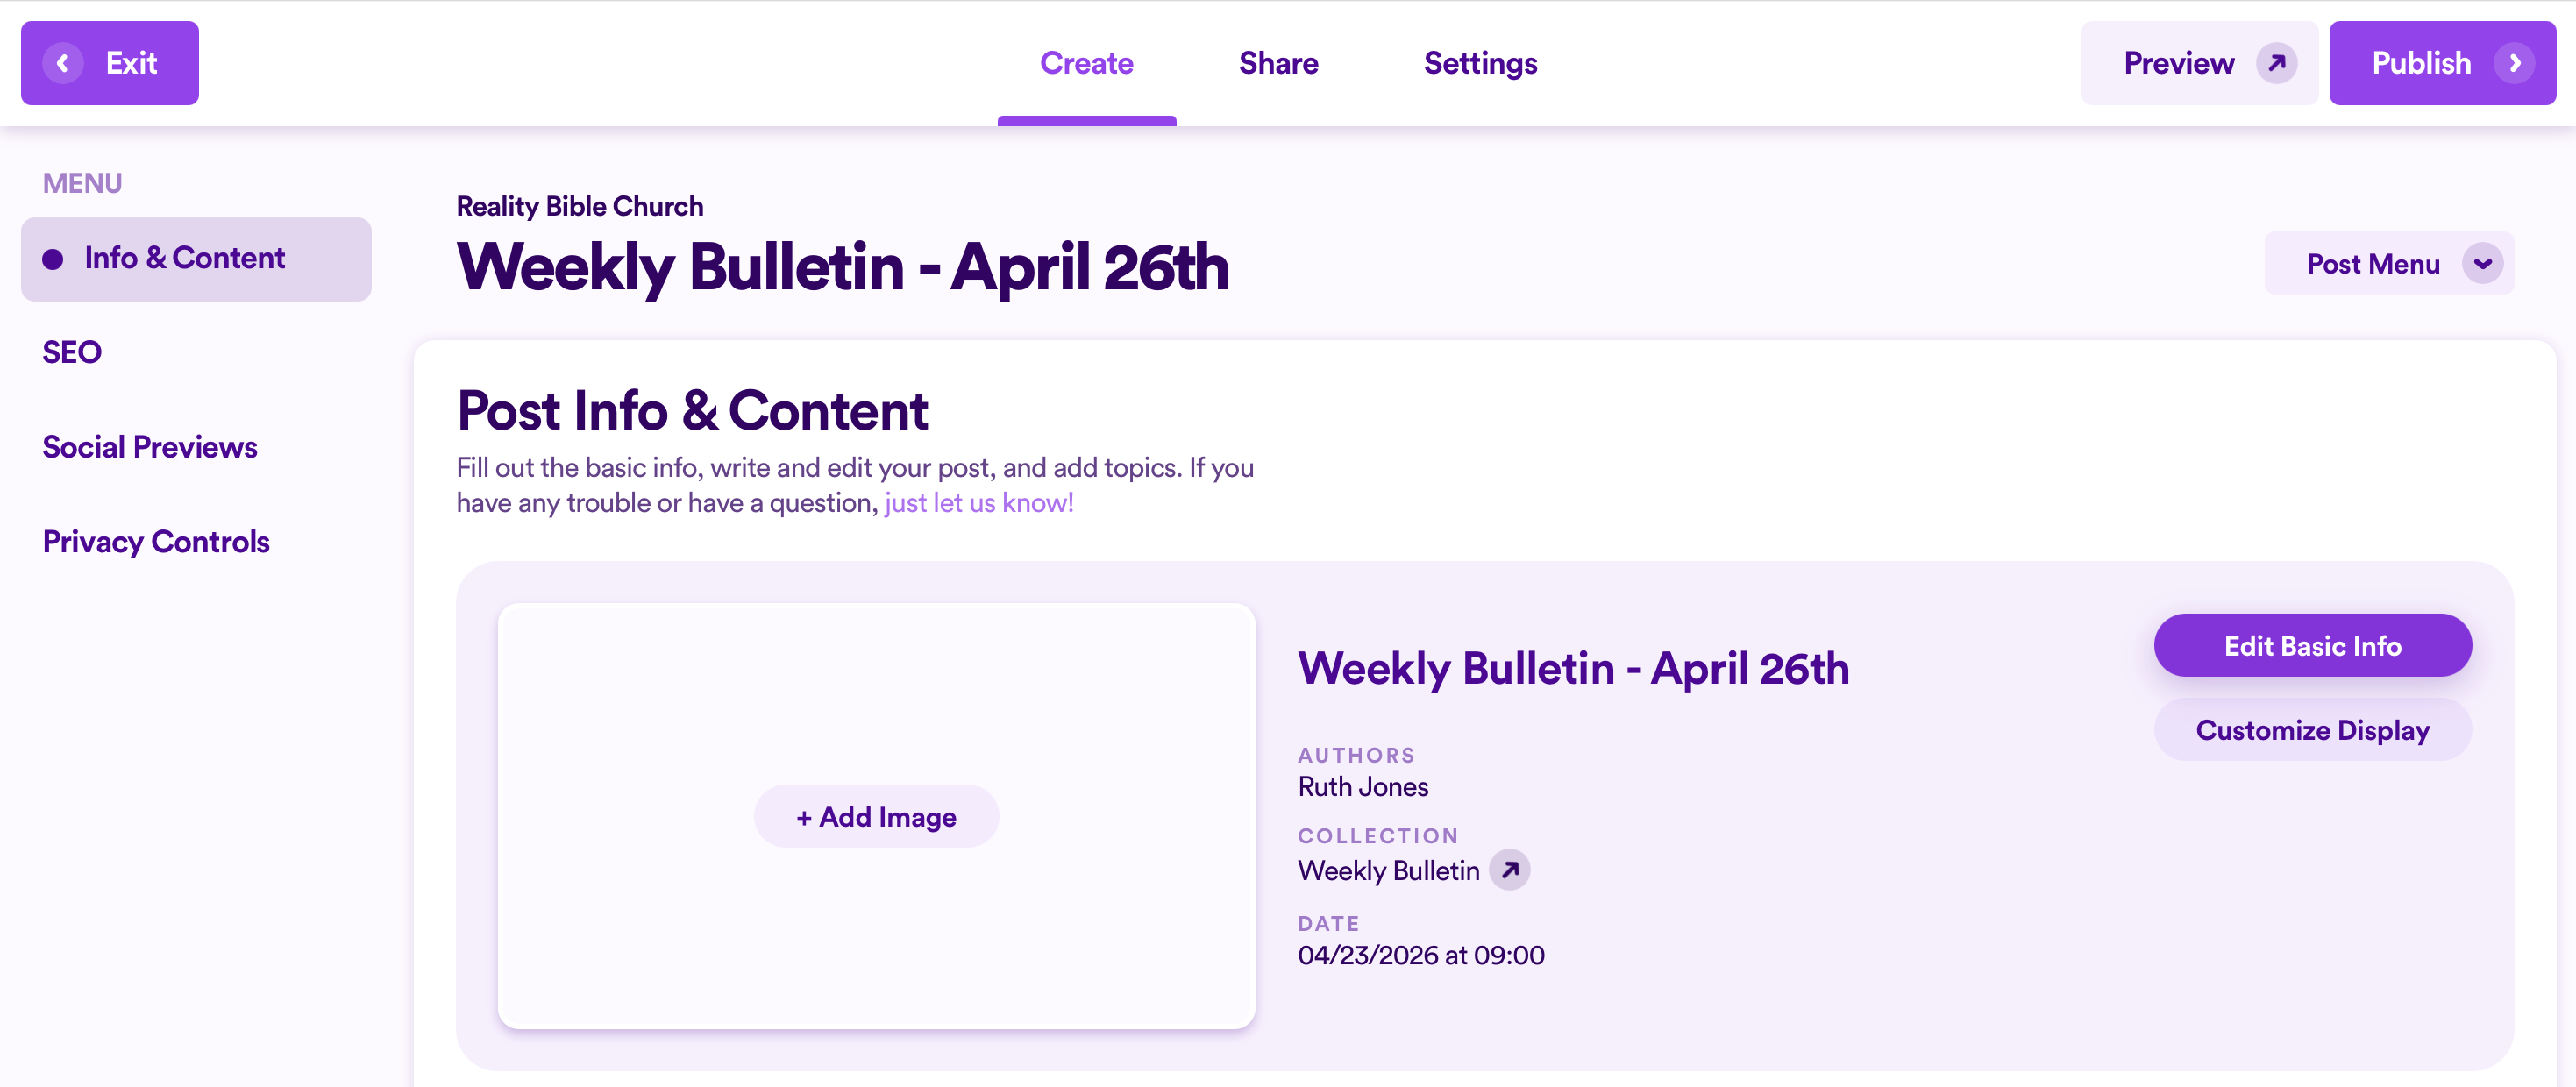
Task: Select Info & Content menu item
Action: [196, 259]
